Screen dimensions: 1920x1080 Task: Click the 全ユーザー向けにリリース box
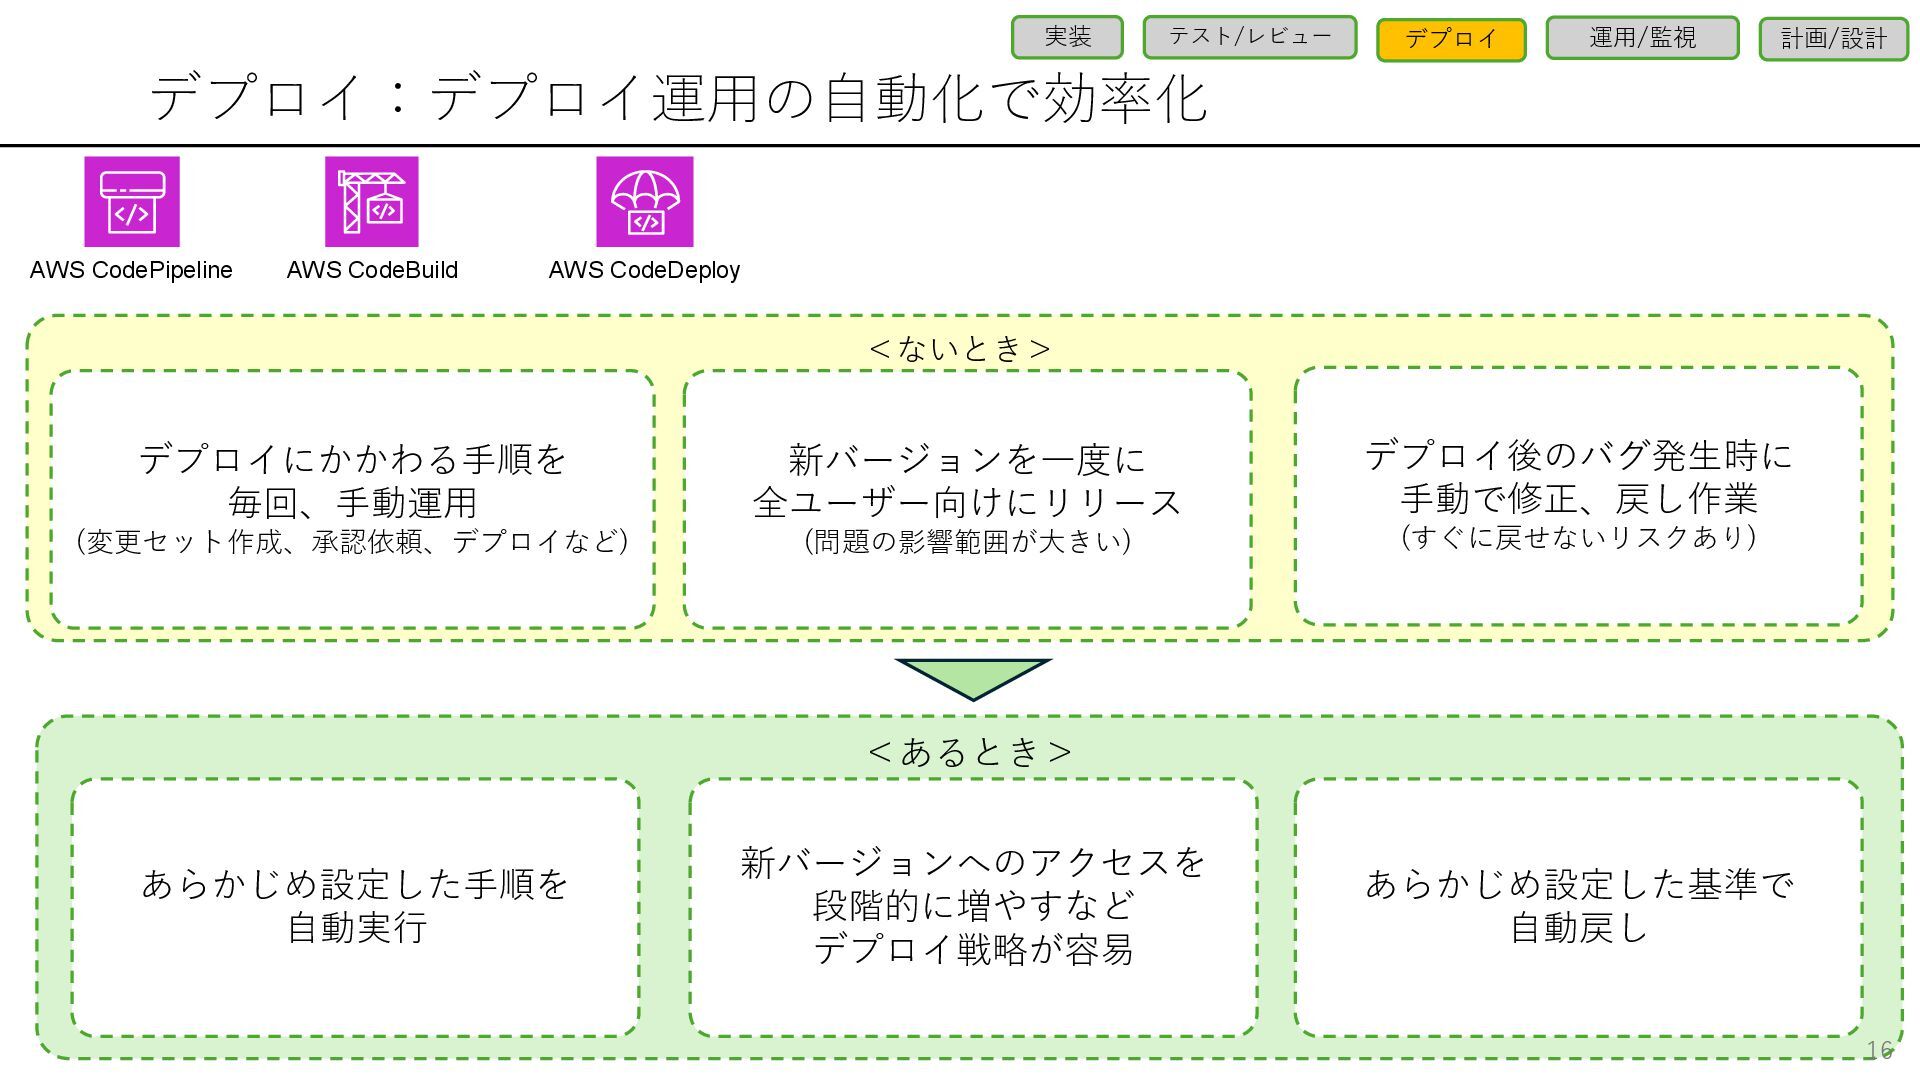coord(967,499)
